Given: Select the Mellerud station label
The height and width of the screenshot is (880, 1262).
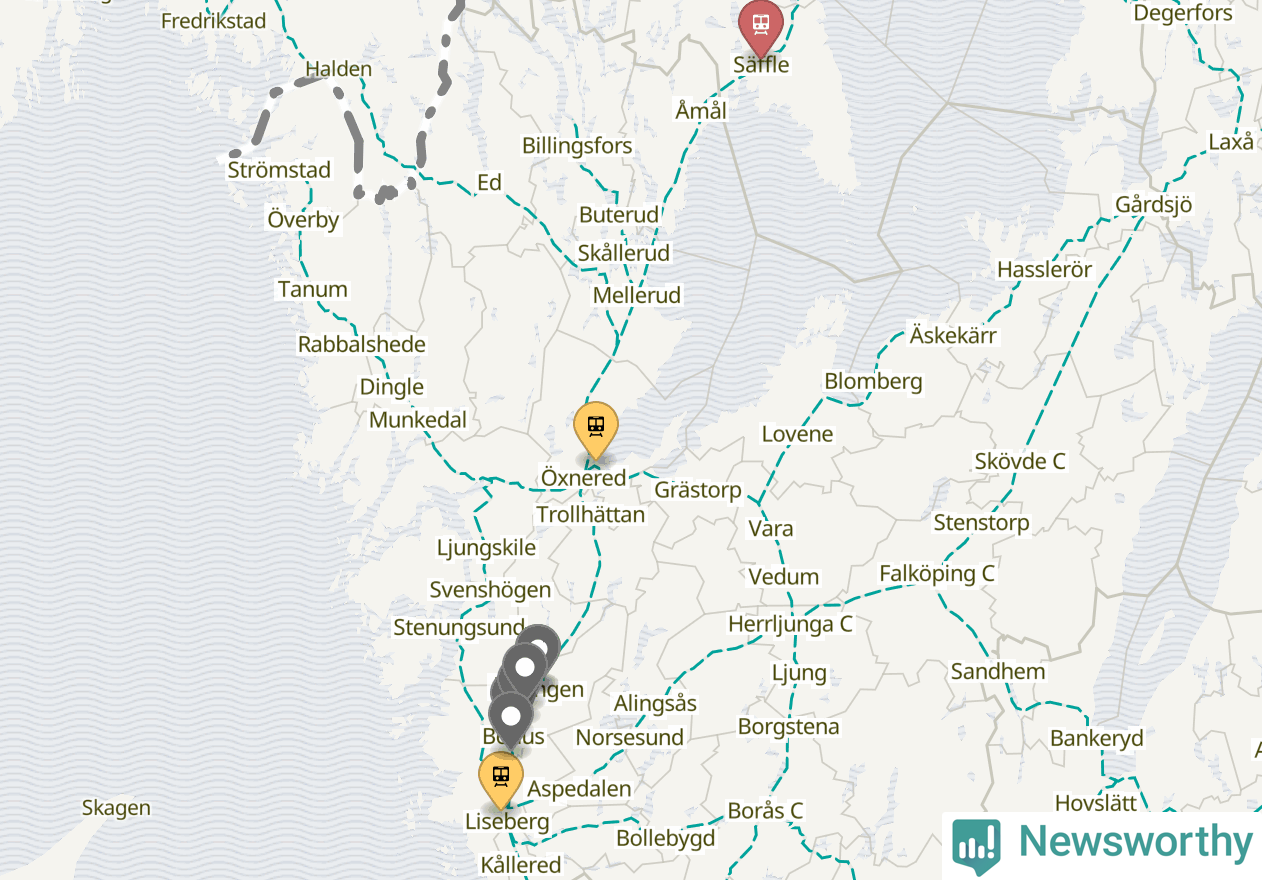Looking at the screenshot, I should click(637, 295).
